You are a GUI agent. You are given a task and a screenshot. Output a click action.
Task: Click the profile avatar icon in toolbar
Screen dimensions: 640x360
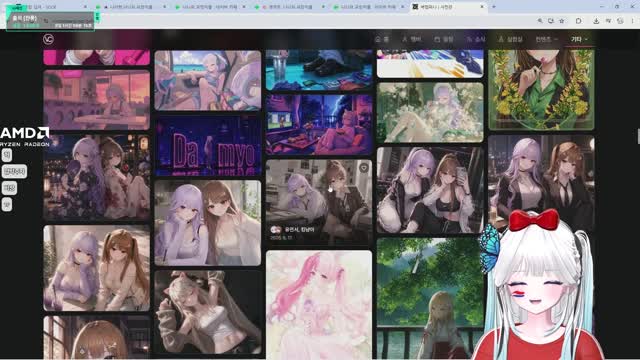[620, 21]
